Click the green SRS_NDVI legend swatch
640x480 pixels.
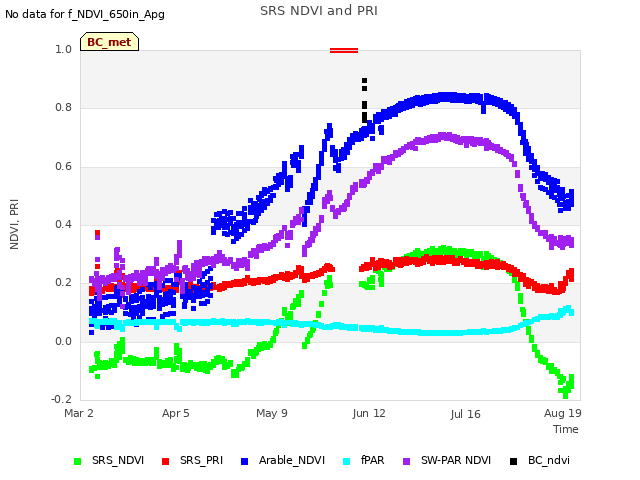78,461
